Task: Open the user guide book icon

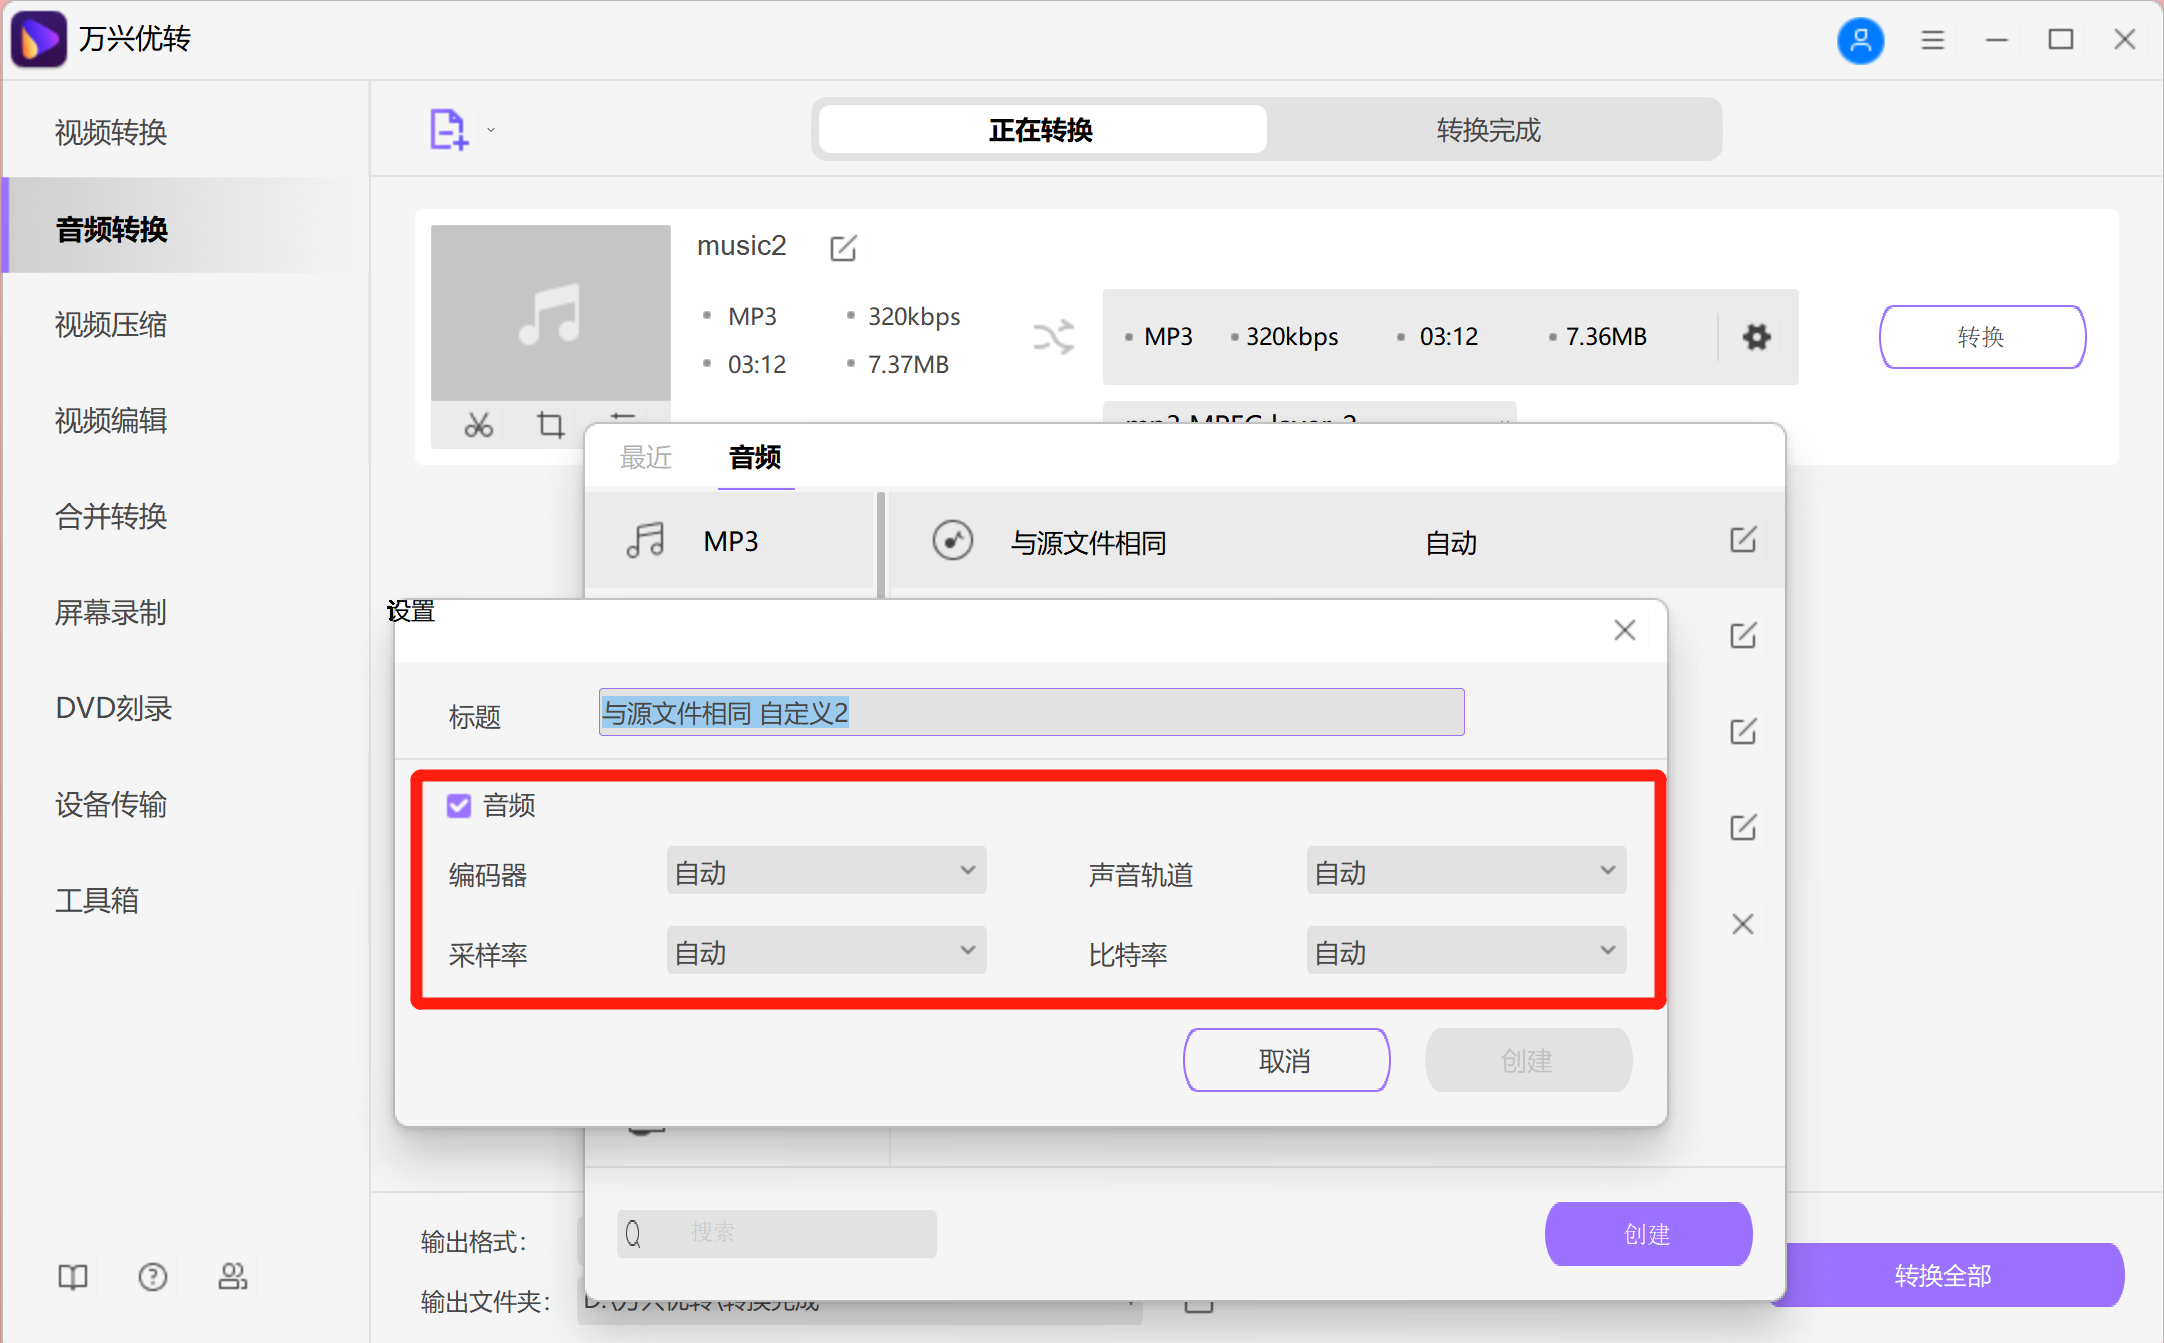Action: tap(72, 1276)
